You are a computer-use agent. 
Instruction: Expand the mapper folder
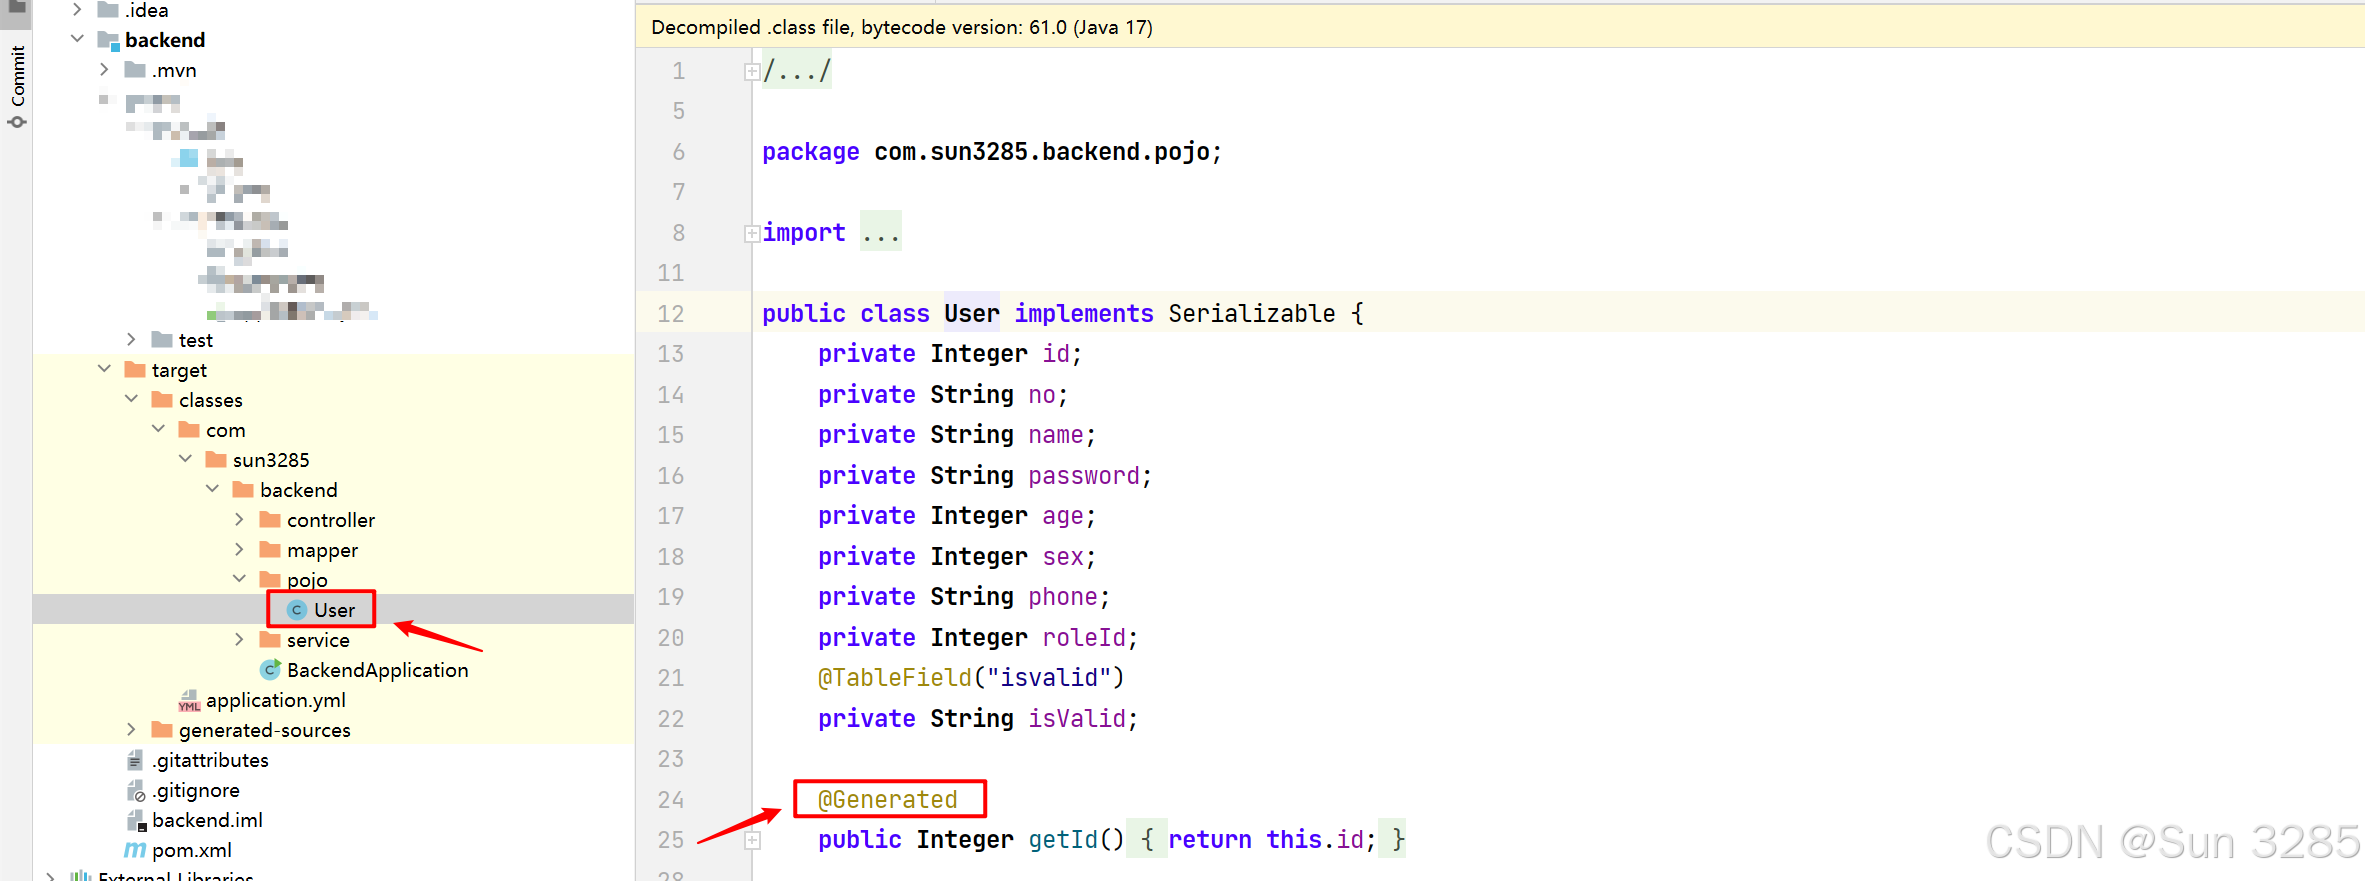(239, 549)
